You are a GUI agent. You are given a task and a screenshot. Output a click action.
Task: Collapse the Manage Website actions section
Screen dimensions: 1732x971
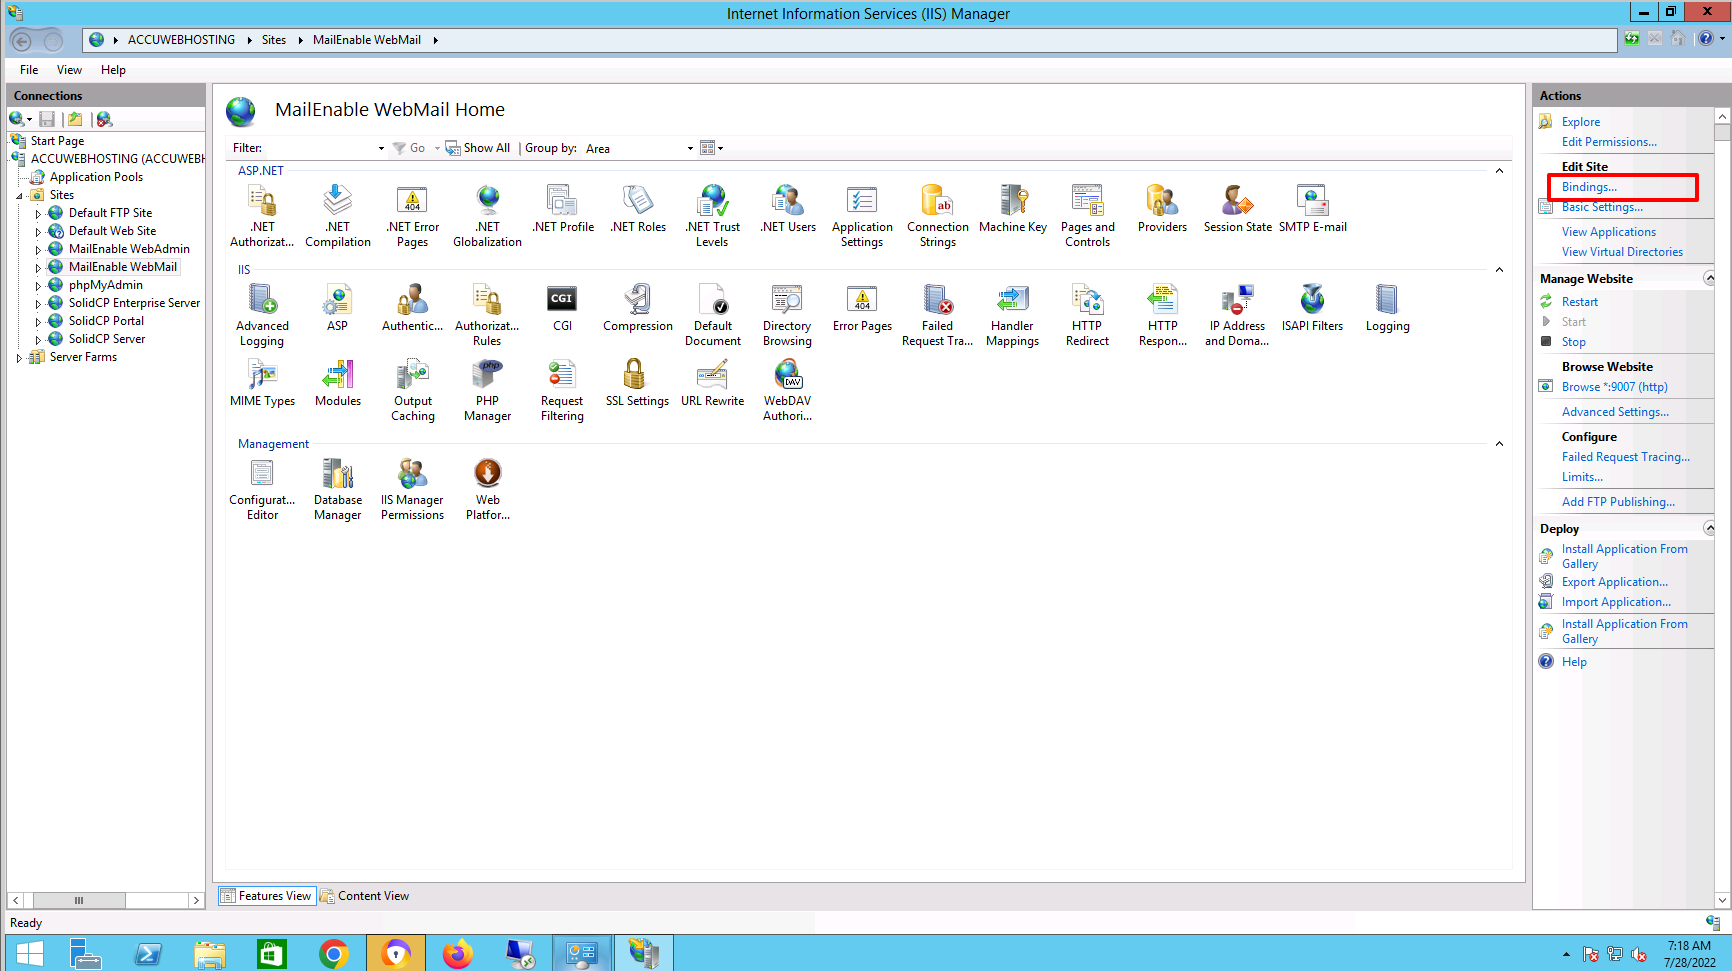click(x=1709, y=278)
